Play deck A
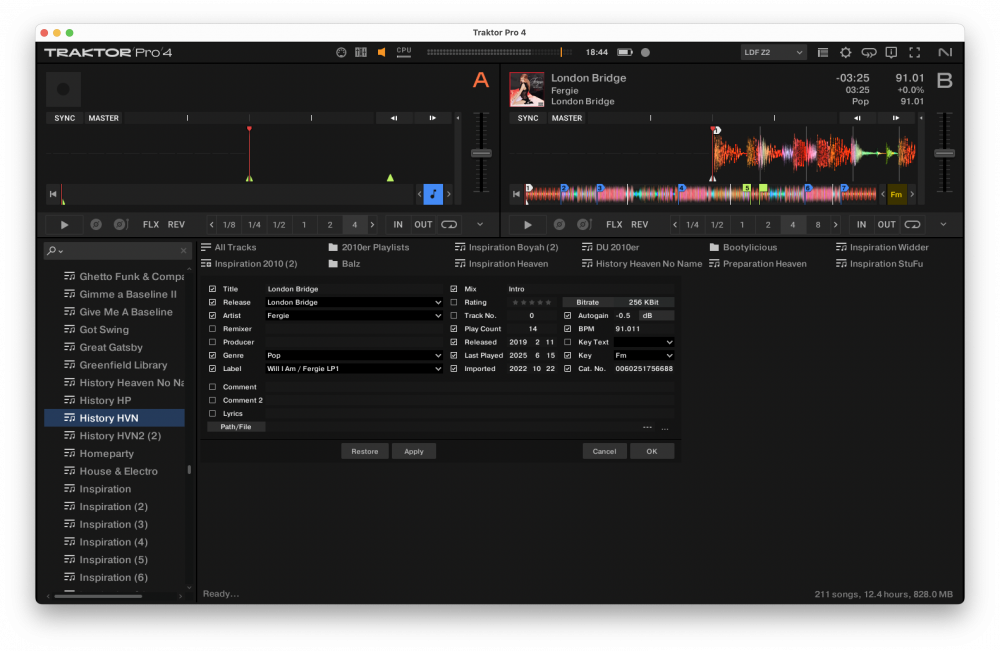Image resolution: width=1000 pixels, height=651 pixels. pos(64,224)
